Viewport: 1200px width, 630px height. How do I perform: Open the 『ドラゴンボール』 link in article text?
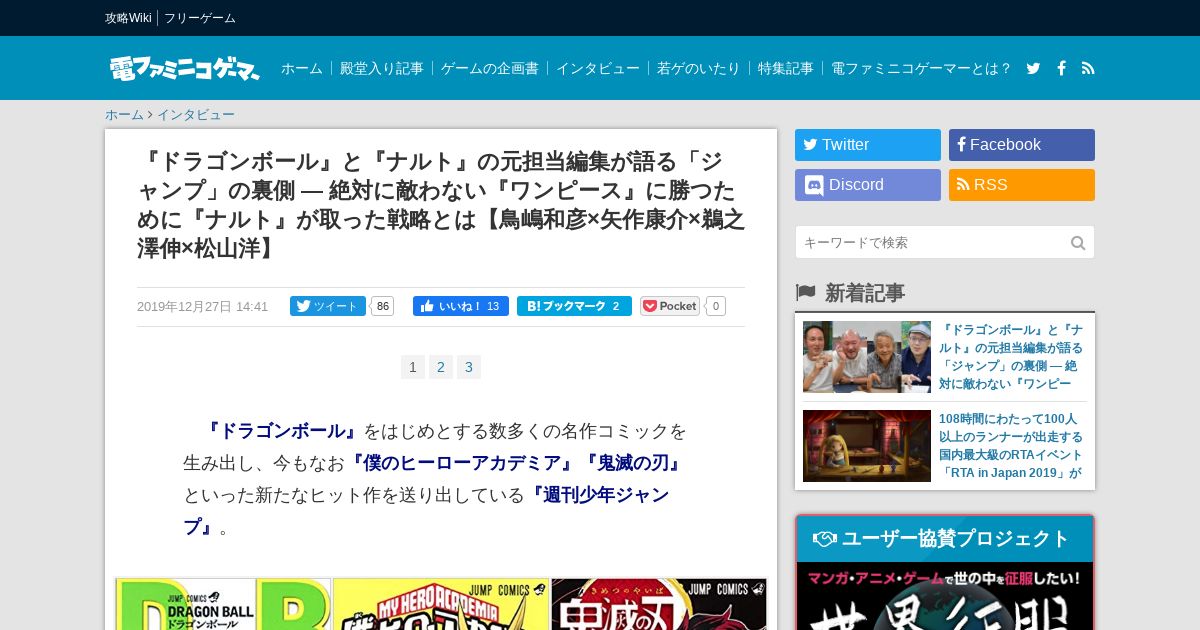282,431
